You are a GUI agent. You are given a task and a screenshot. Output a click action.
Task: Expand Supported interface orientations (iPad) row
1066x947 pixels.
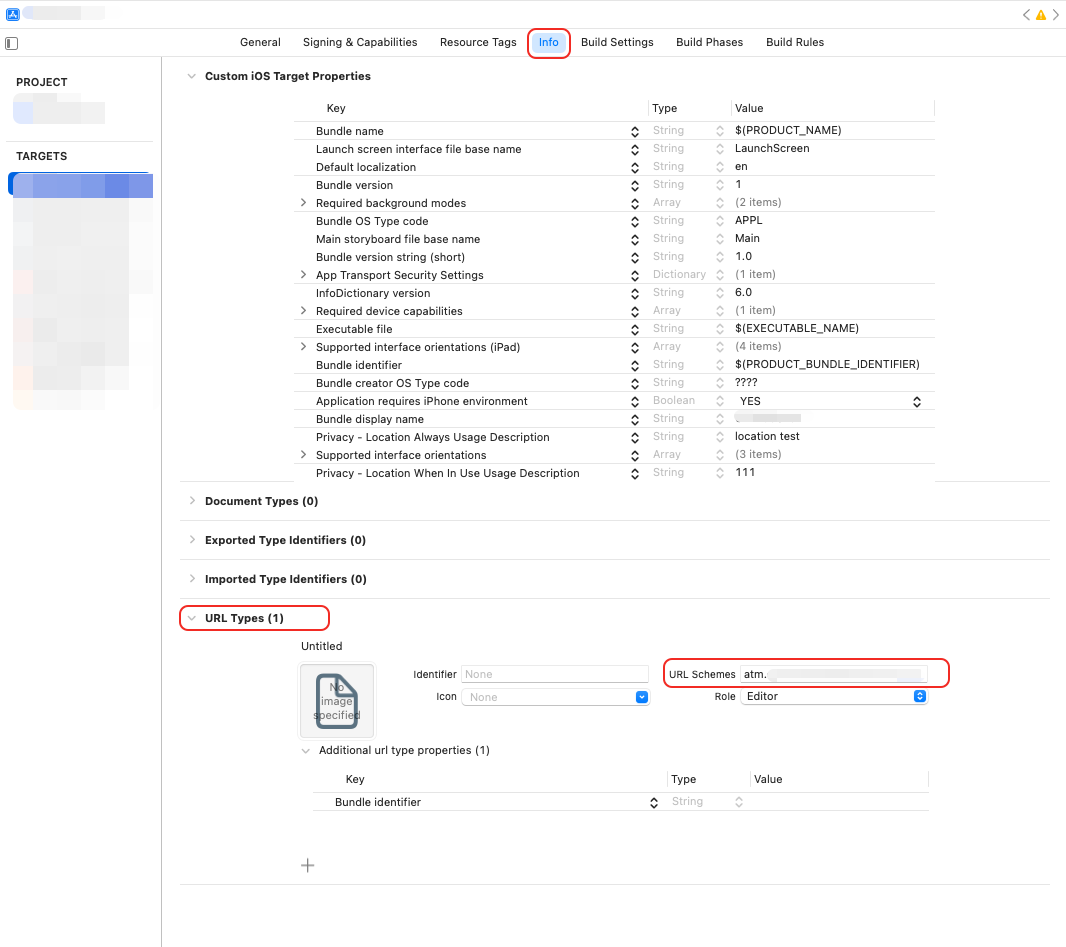coord(303,347)
